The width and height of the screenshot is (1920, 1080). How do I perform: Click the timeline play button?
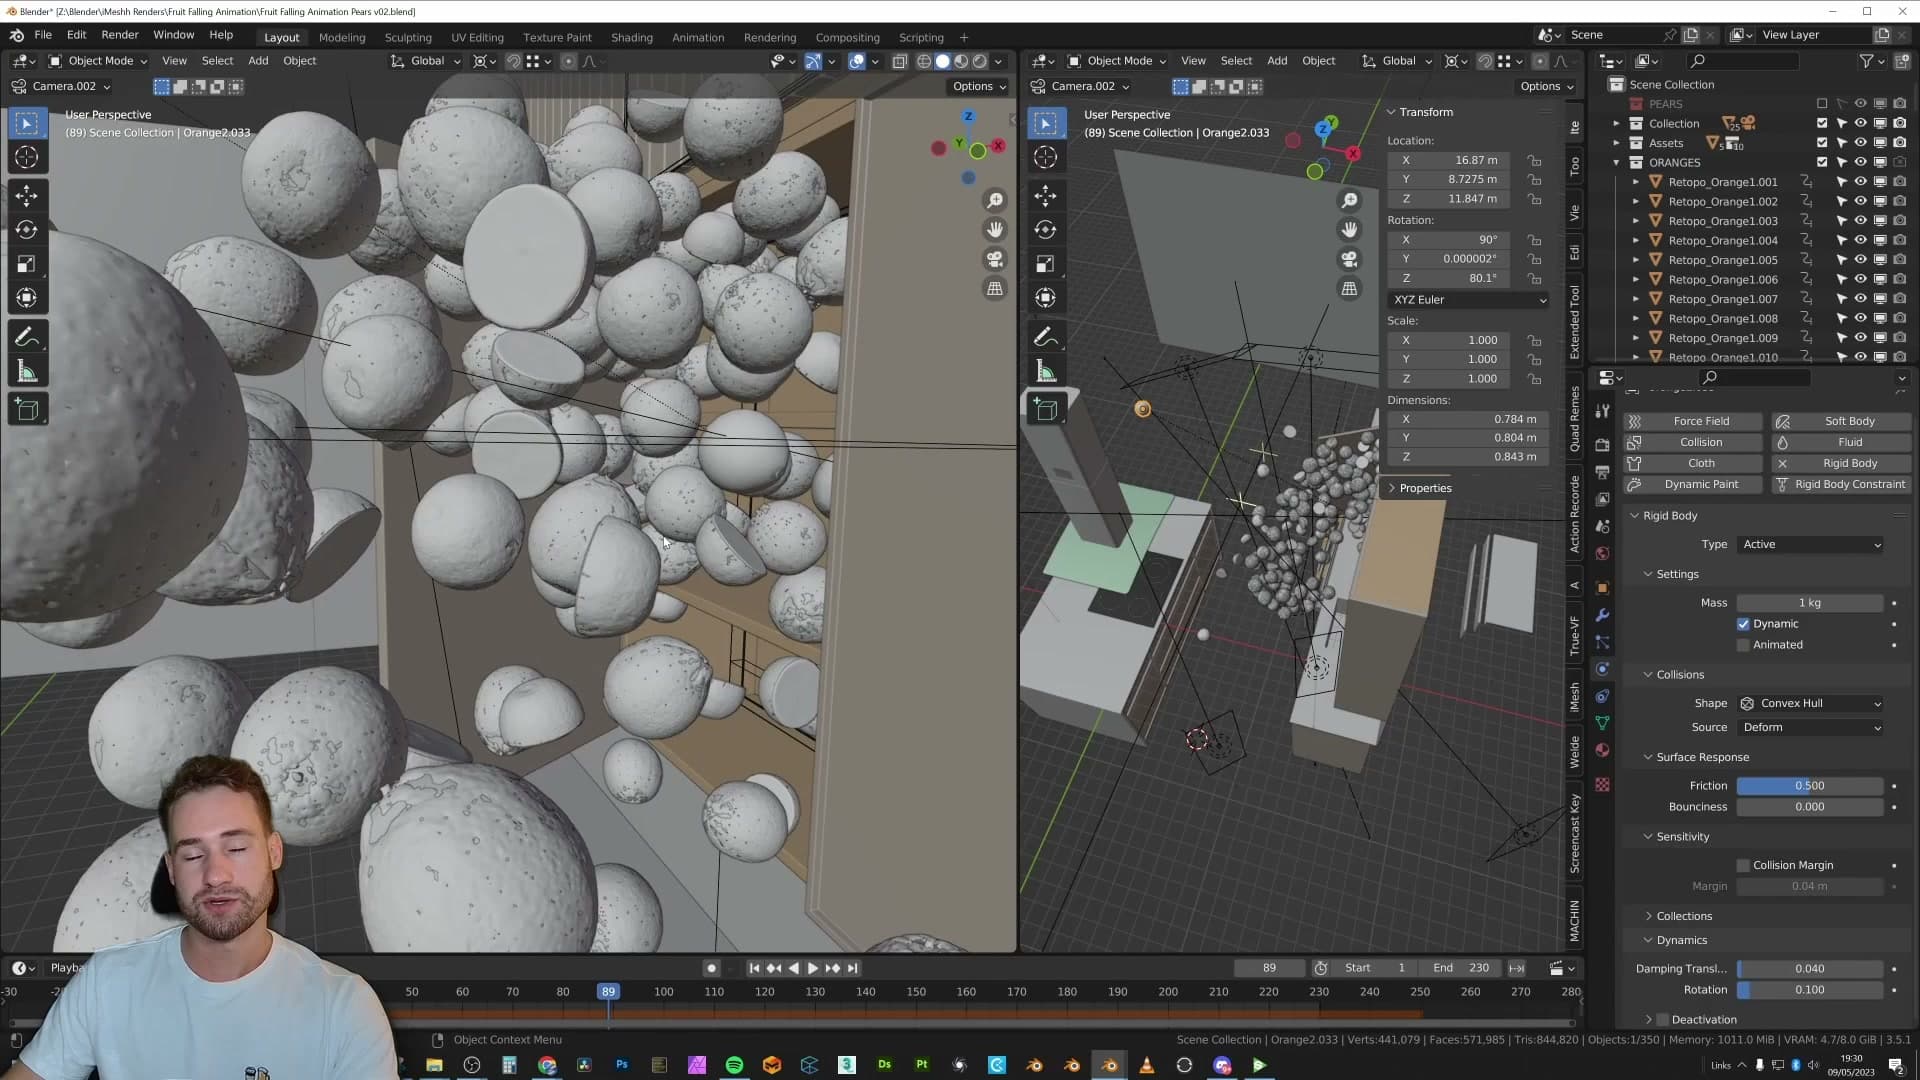click(x=812, y=969)
